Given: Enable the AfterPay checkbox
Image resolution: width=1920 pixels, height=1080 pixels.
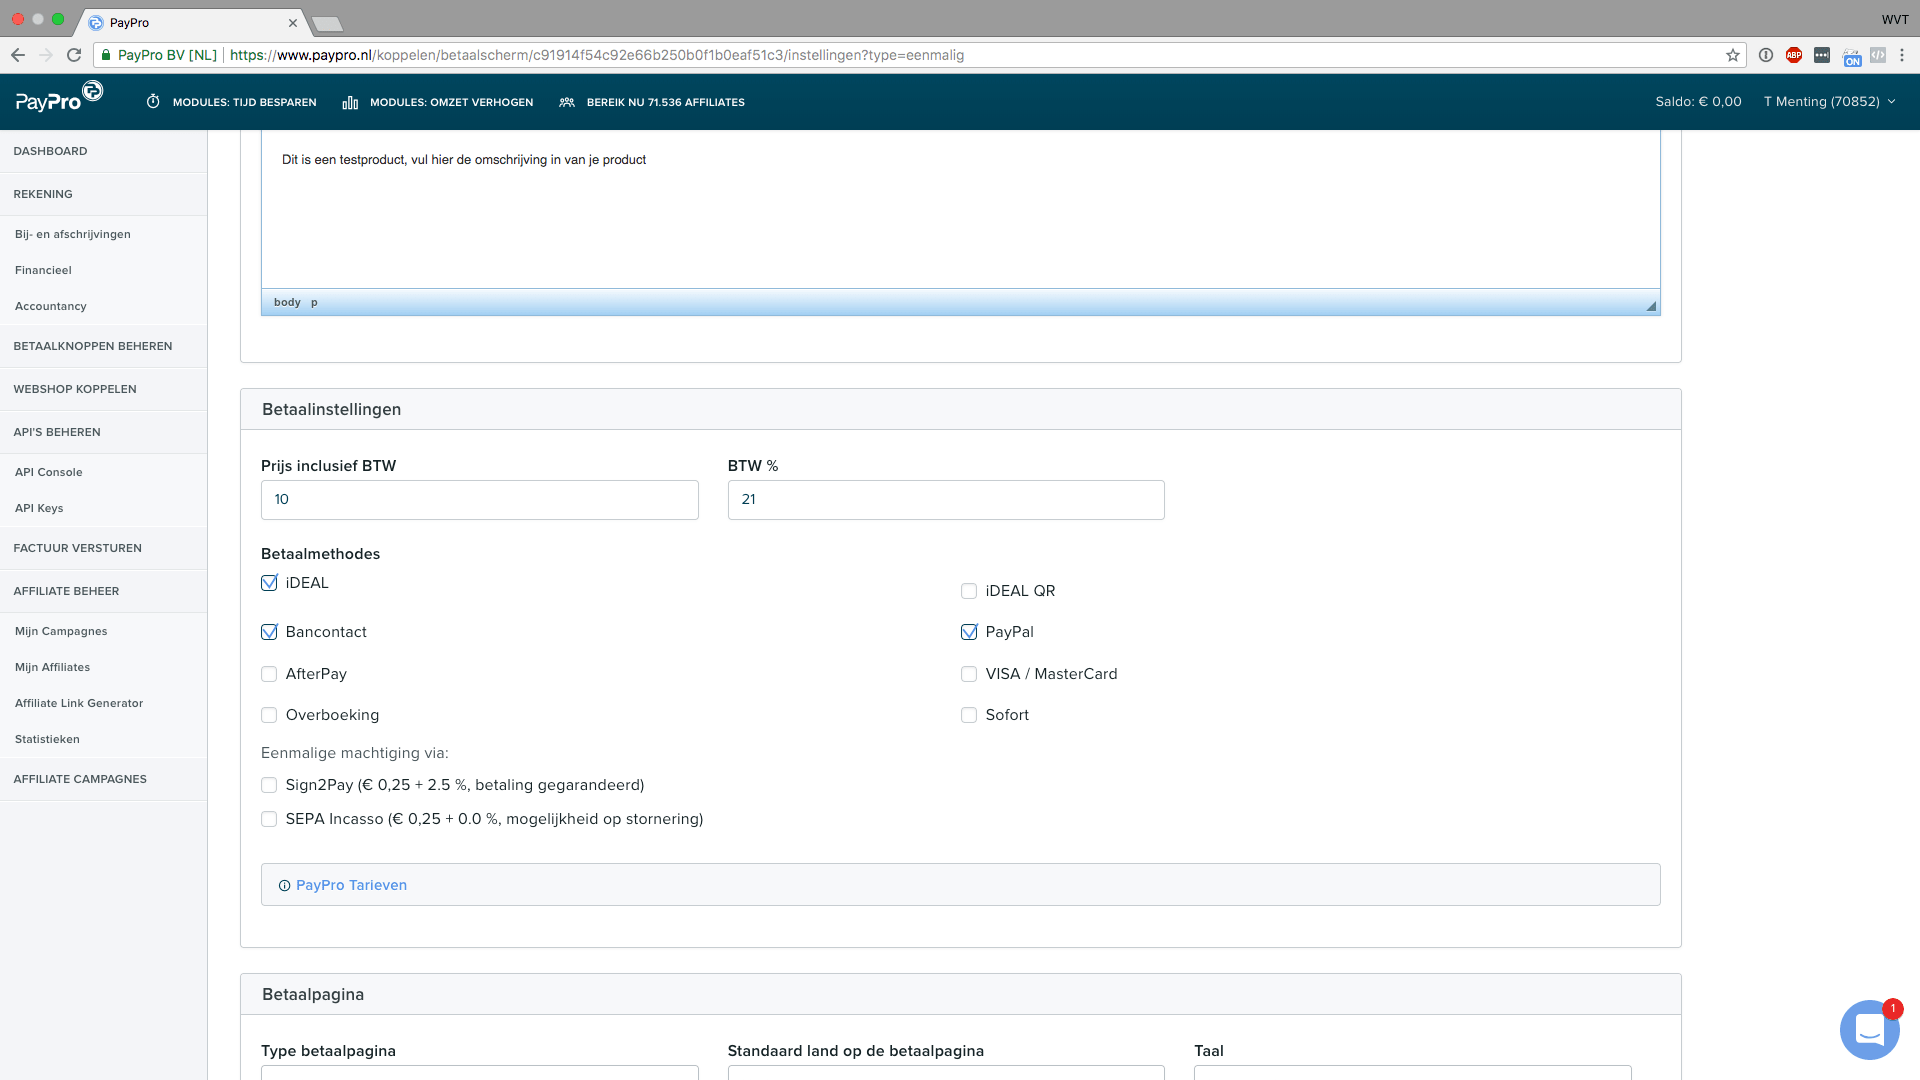Looking at the screenshot, I should point(269,674).
